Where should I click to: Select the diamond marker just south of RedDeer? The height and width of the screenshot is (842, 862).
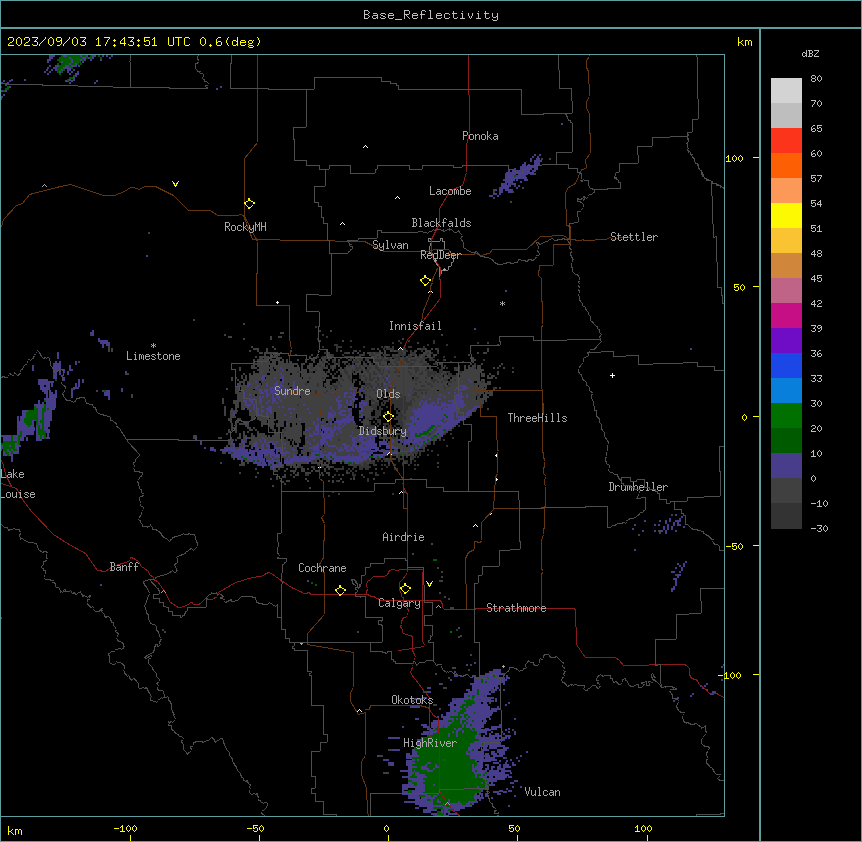click(x=426, y=281)
